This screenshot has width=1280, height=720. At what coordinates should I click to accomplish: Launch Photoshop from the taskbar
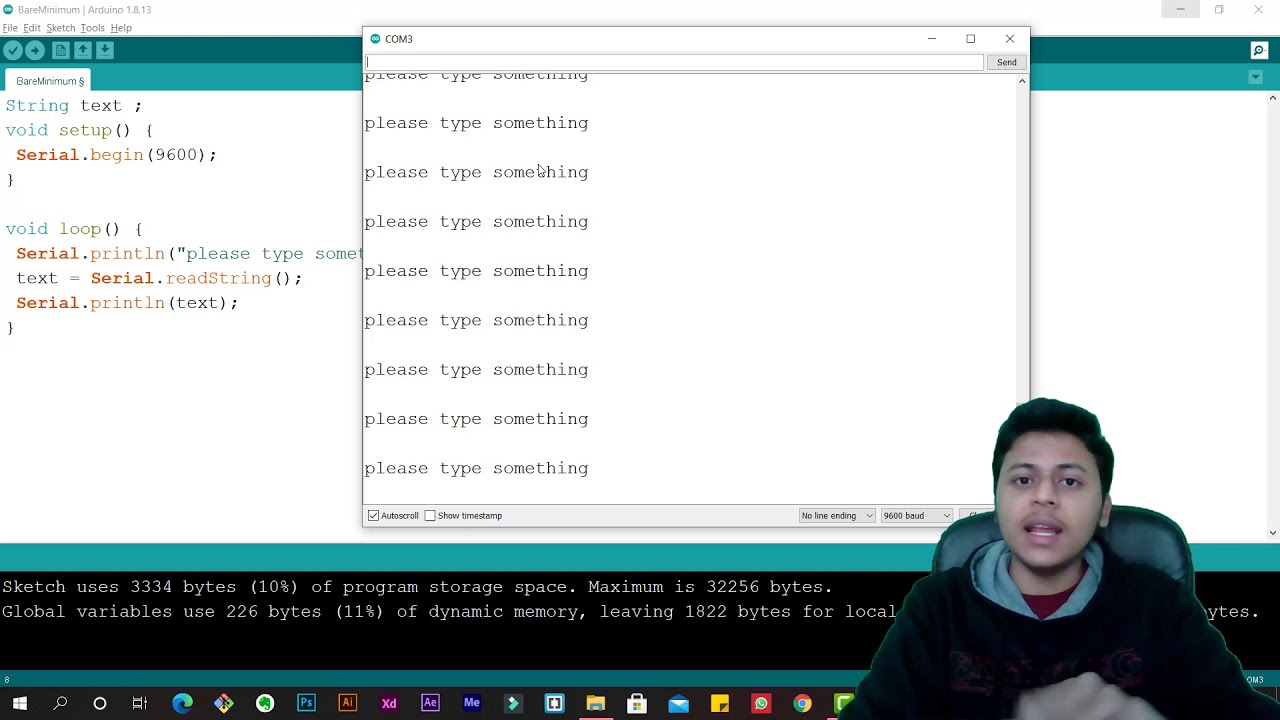click(306, 704)
